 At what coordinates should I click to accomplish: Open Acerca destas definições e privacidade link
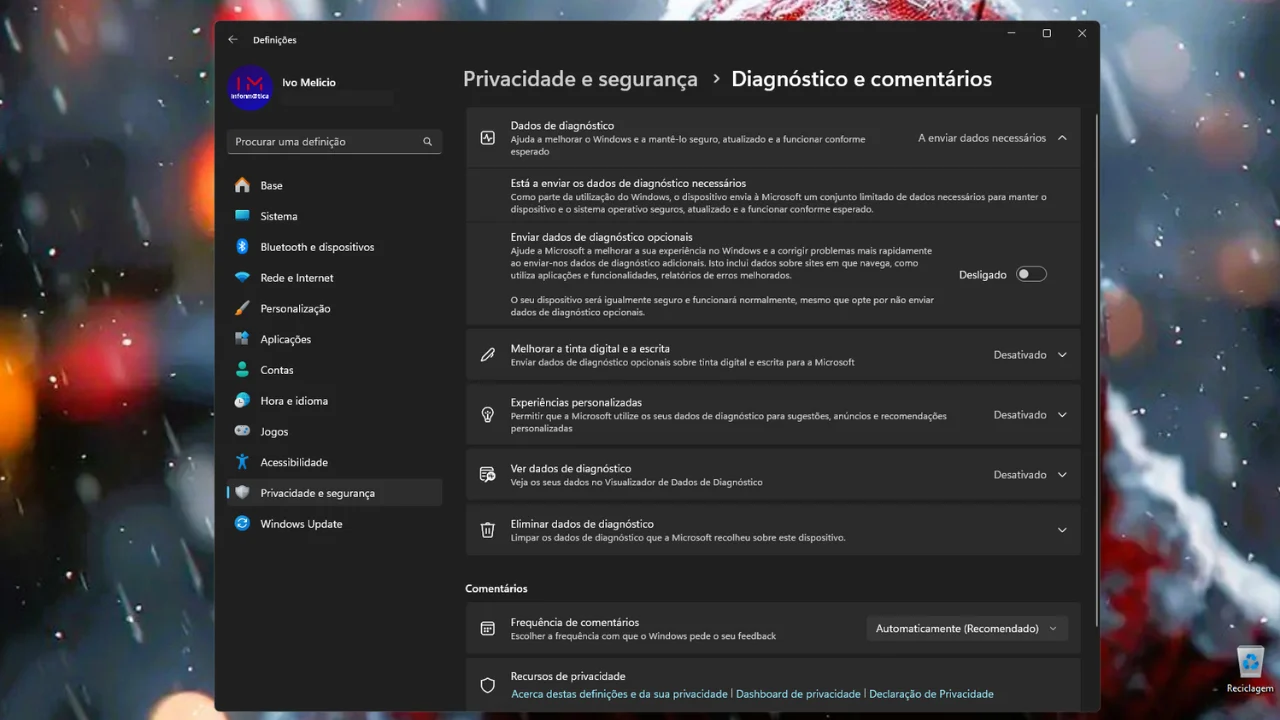619,694
